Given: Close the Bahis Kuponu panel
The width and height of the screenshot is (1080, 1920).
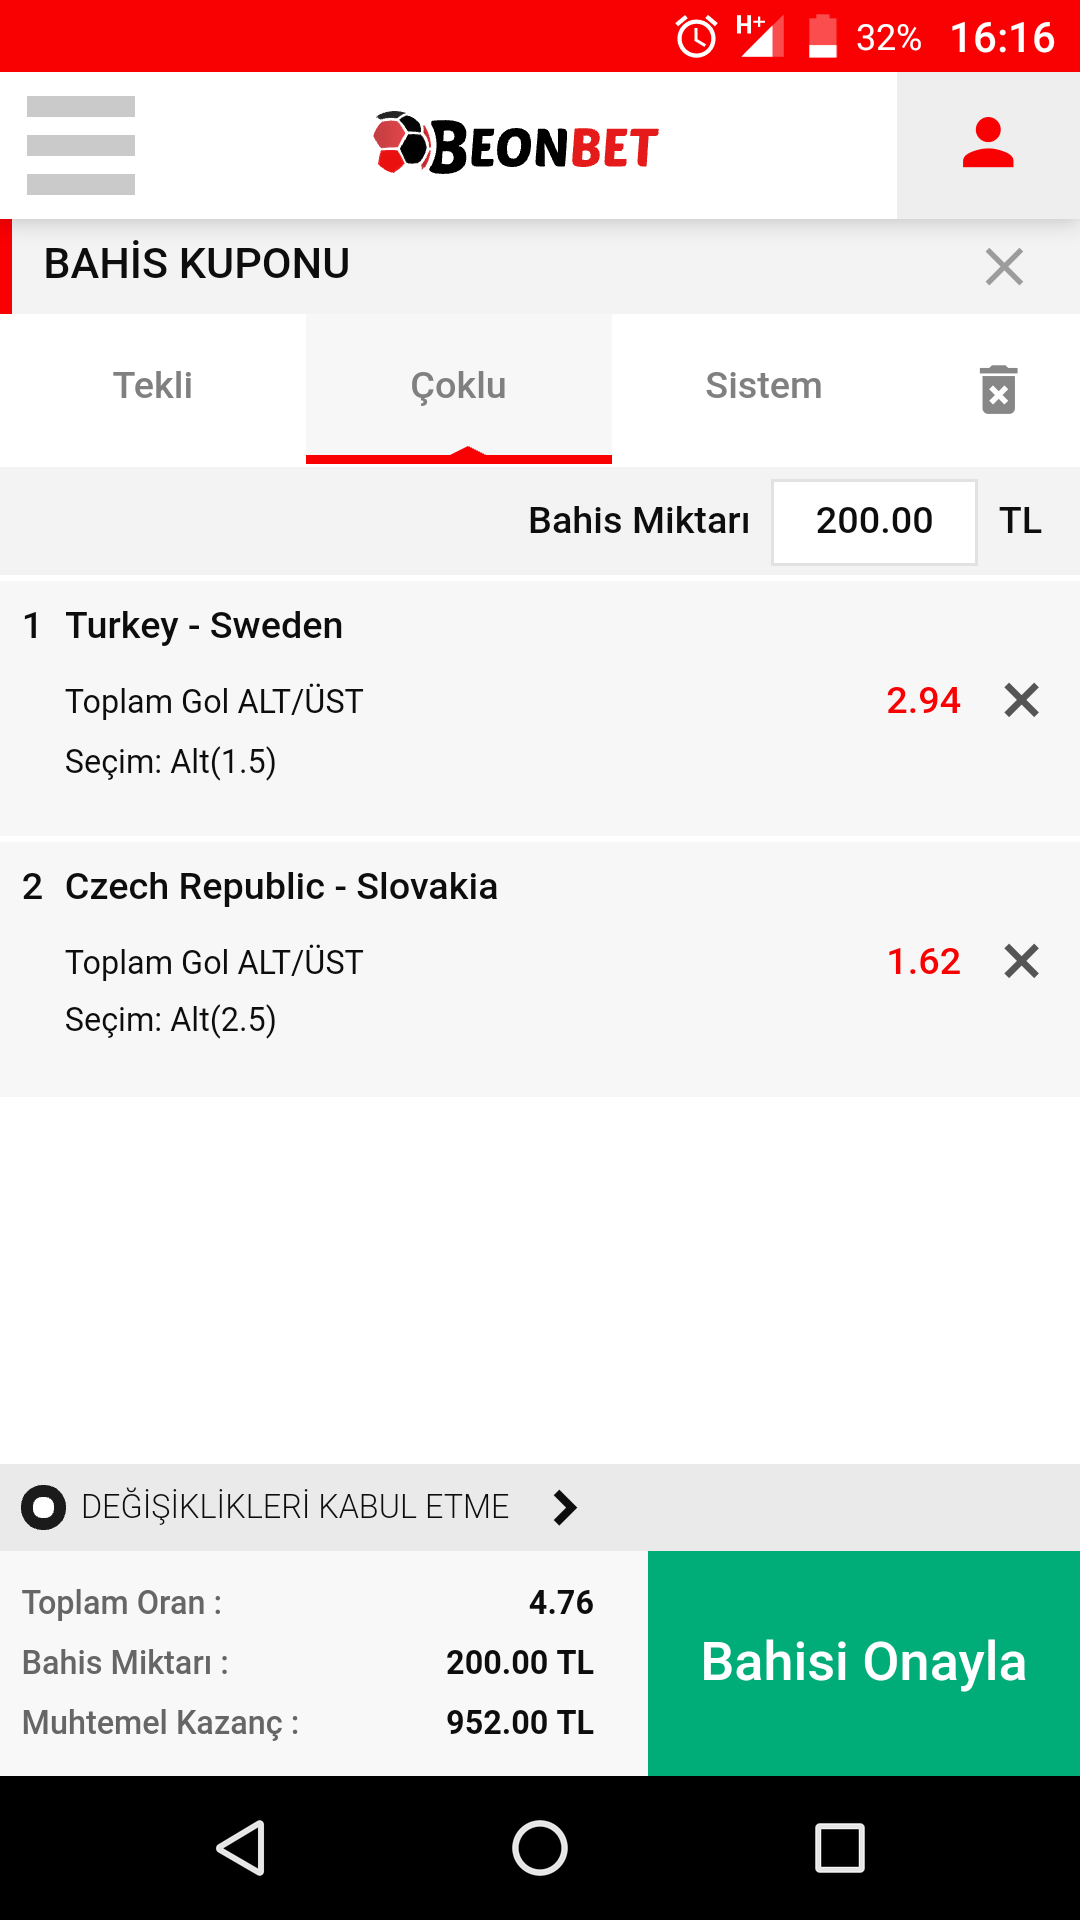Looking at the screenshot, I should coord(1004,266).
